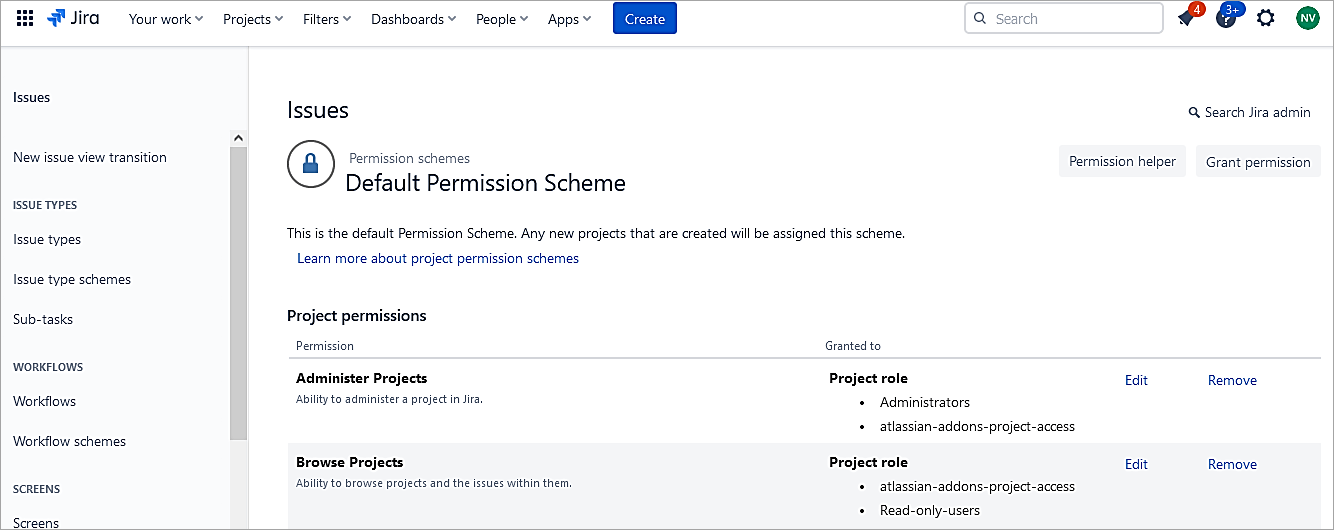Open the NV user profile avatar

coord(1307,19)
